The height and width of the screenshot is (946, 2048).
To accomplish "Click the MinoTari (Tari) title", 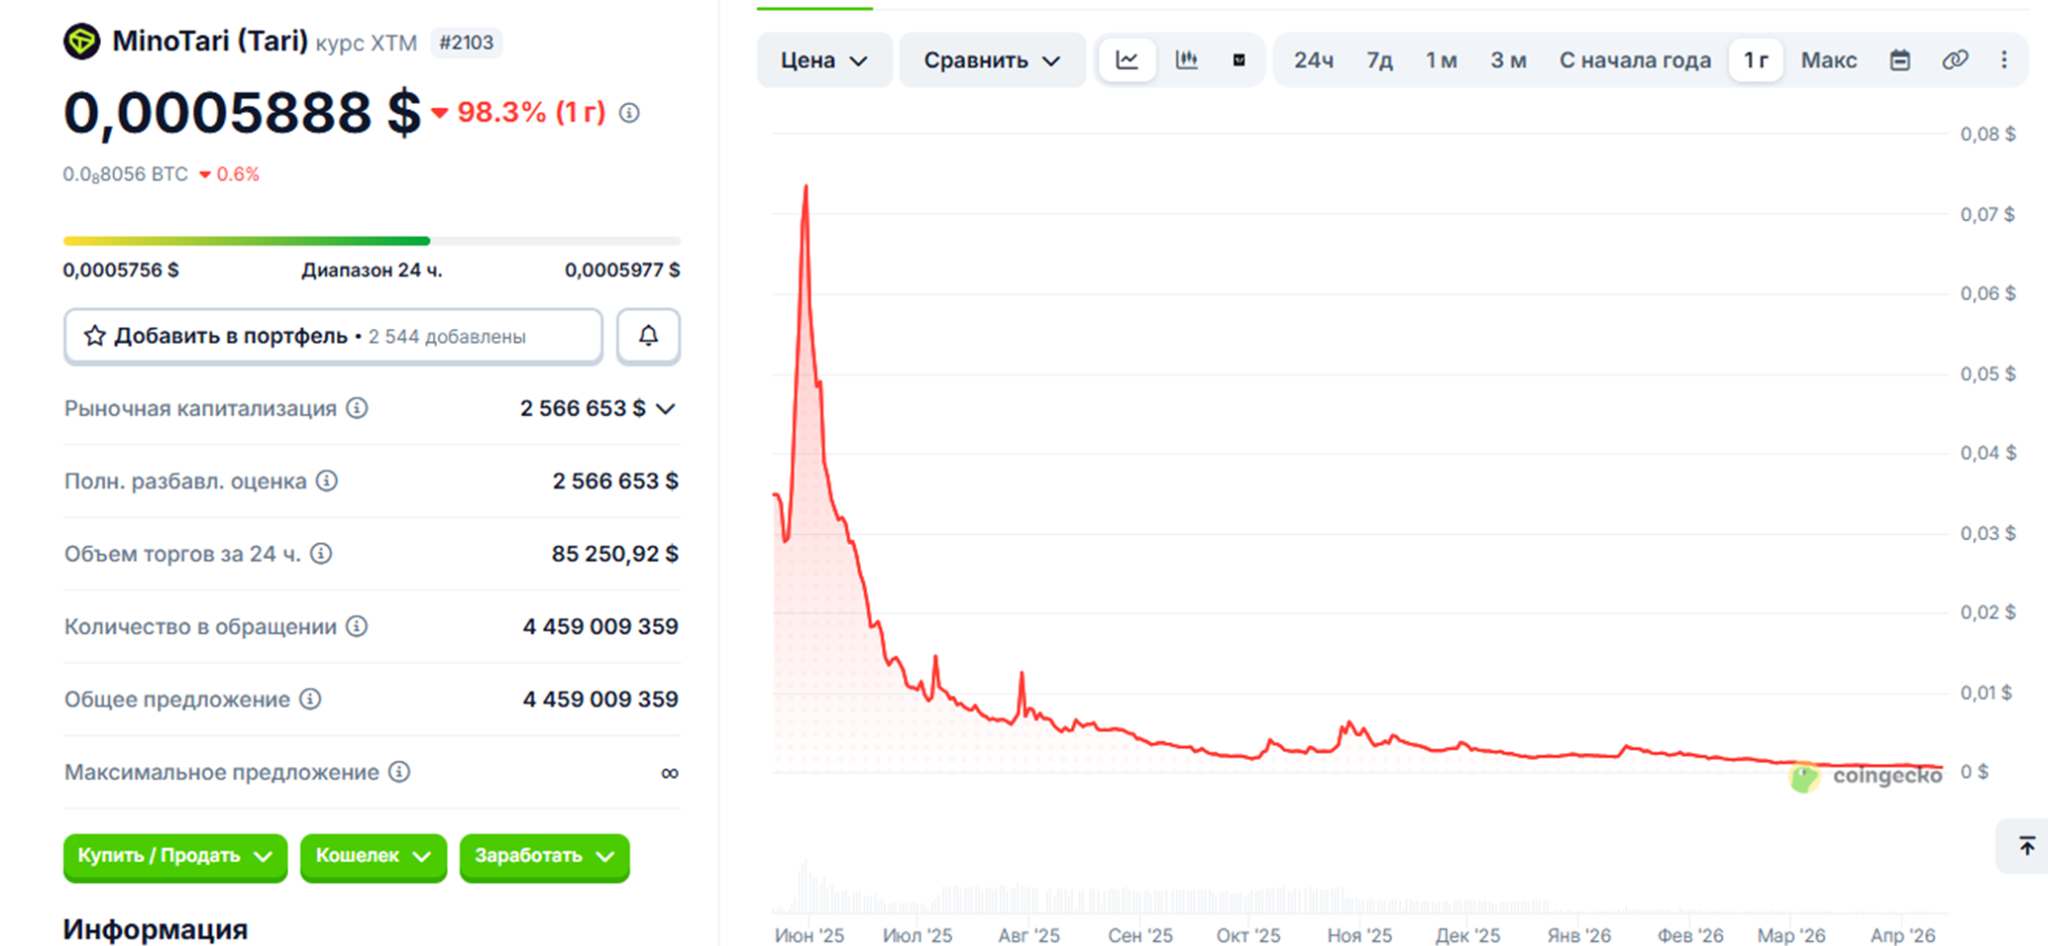I will (210, 41).
